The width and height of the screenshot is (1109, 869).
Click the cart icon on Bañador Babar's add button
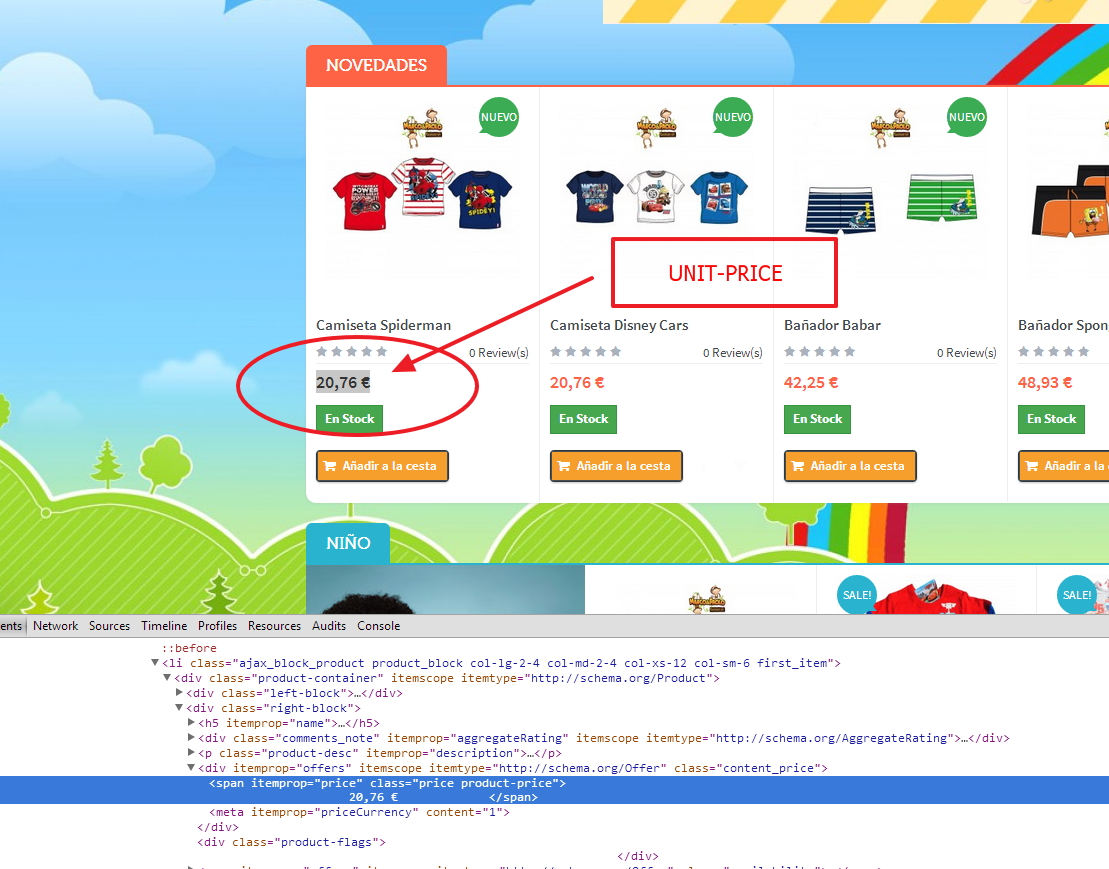[x=798, y=466]
